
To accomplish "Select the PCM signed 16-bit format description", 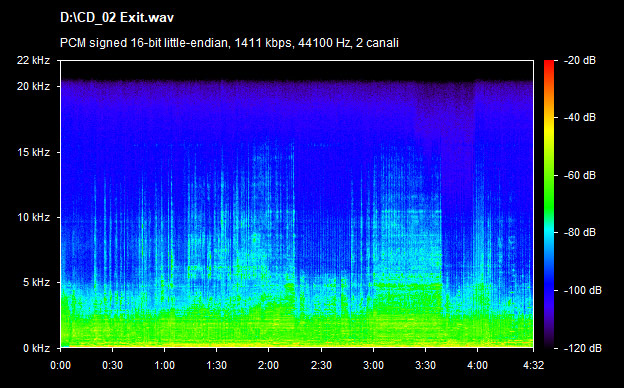I will pos(229,43).
